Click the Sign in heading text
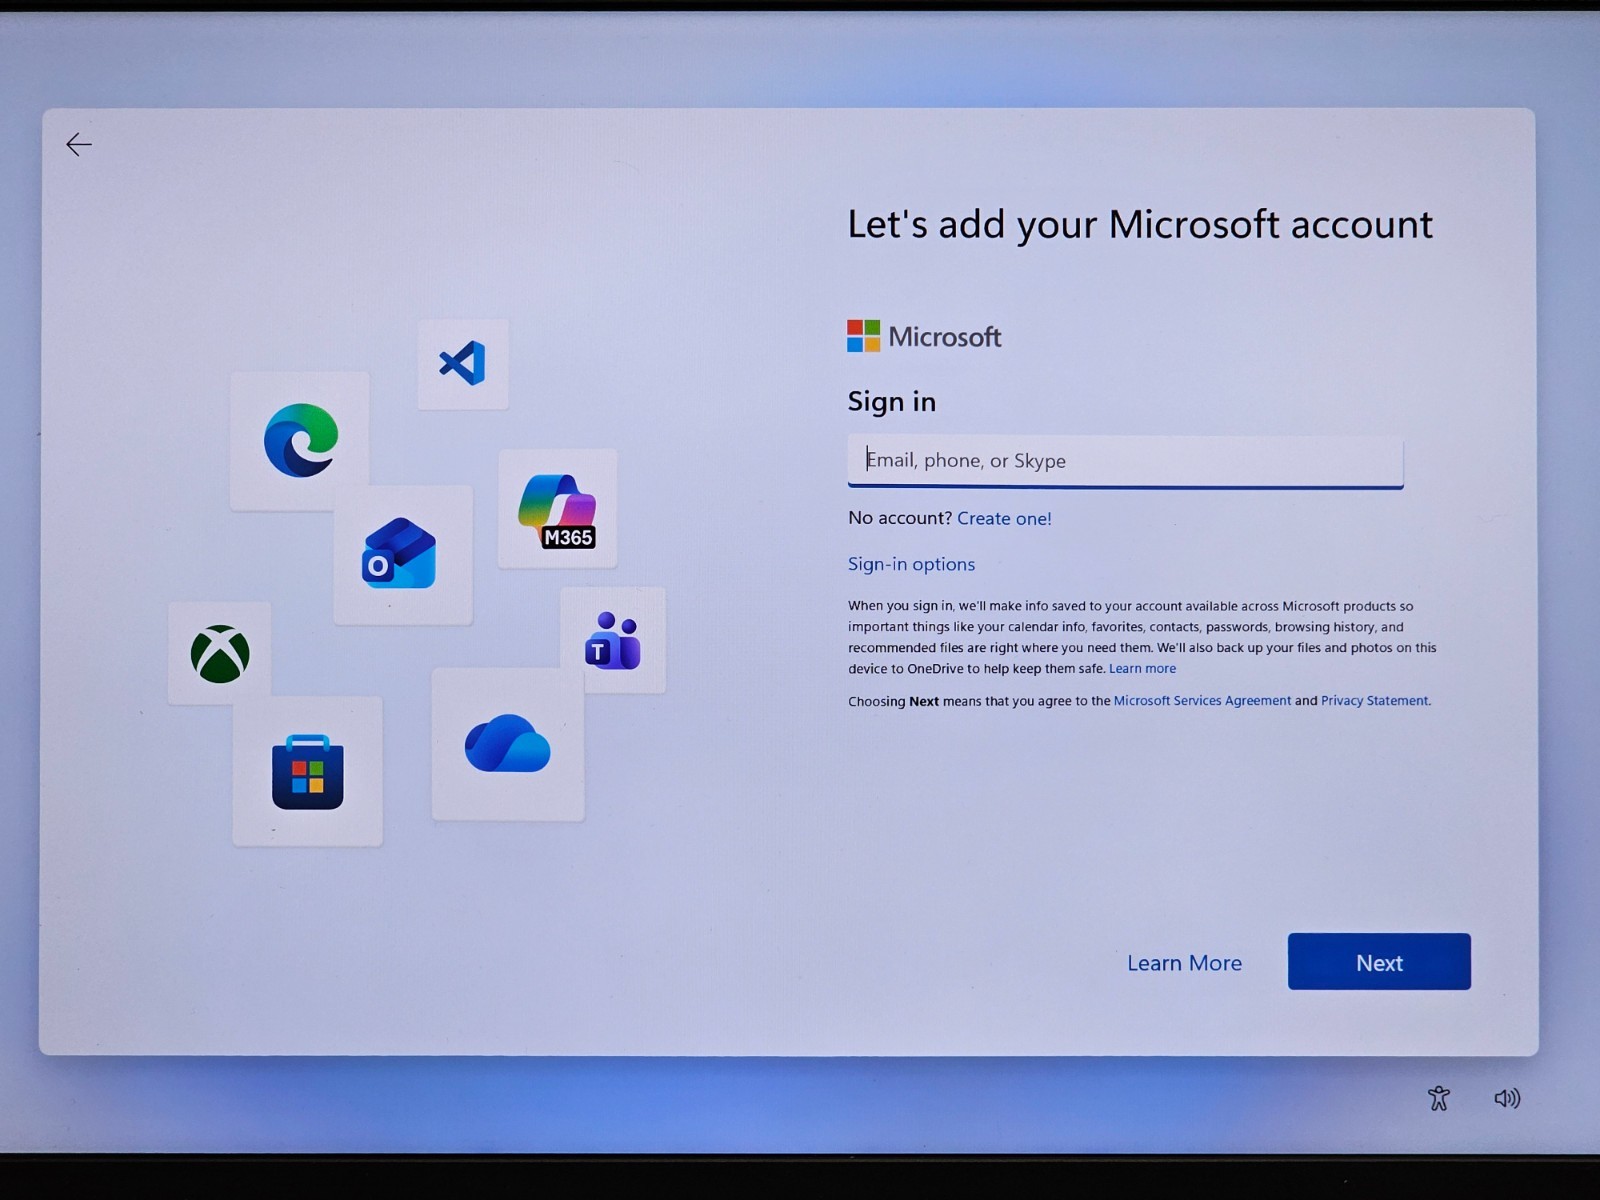Screen dimensions: 1600x1200 892,402
